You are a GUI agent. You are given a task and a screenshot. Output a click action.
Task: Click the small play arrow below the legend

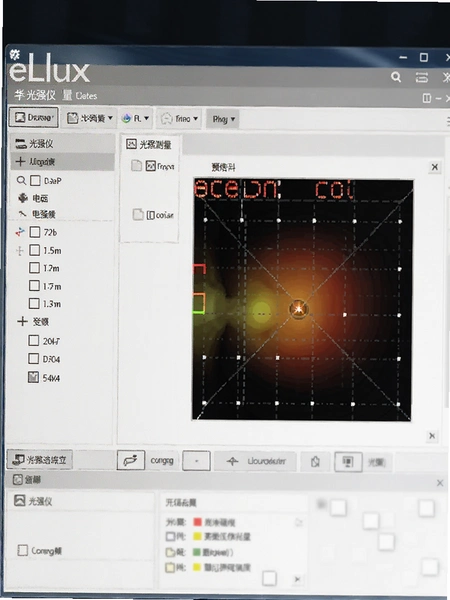tap(297, 579)
